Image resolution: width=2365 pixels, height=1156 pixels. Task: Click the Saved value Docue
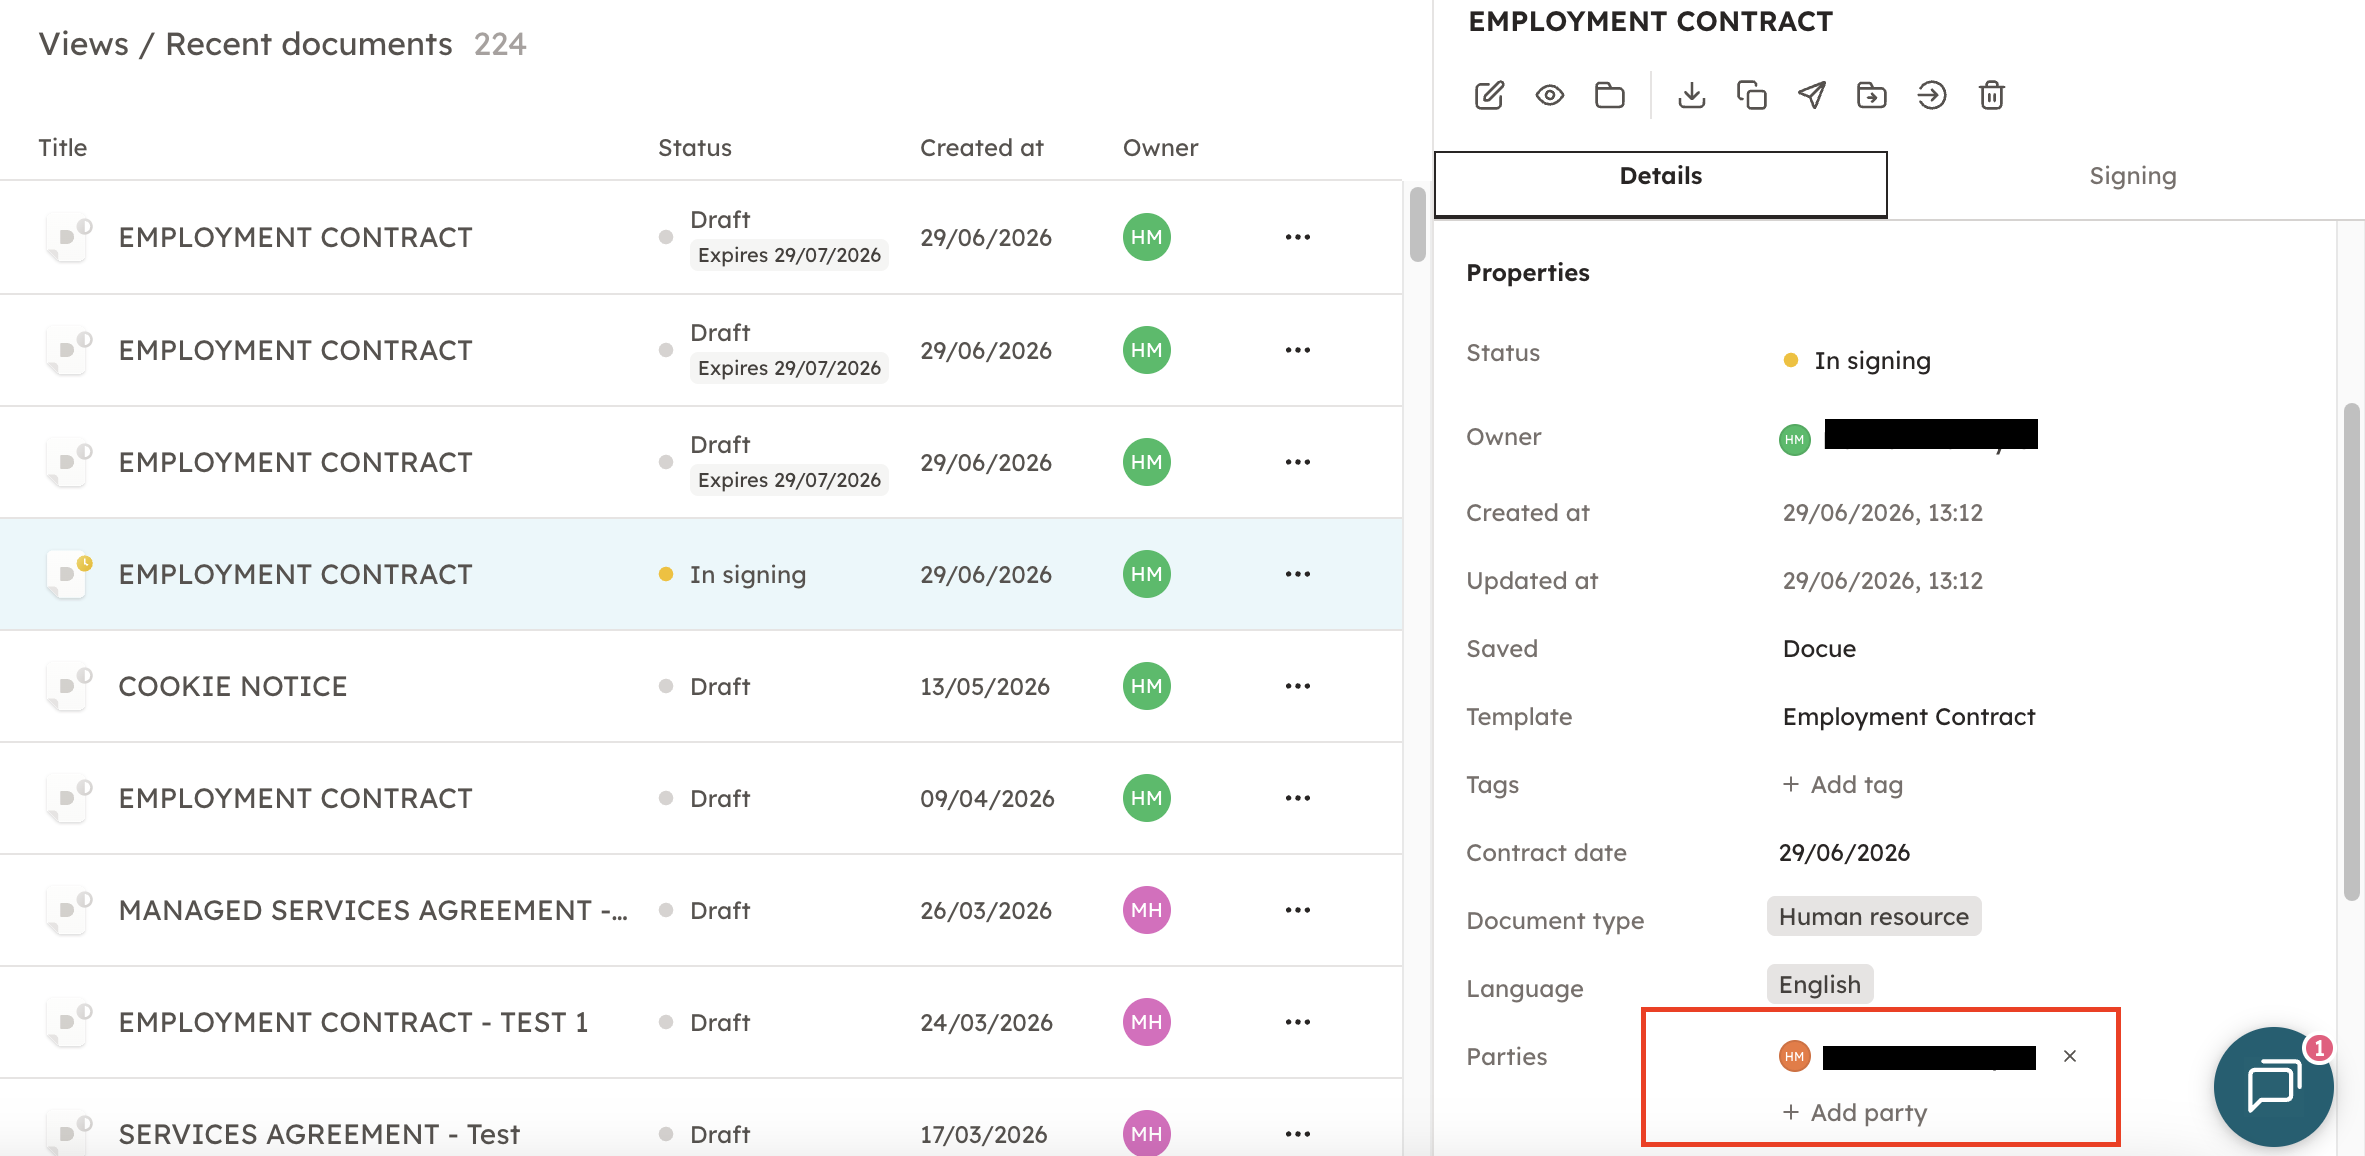(1819, 649)
